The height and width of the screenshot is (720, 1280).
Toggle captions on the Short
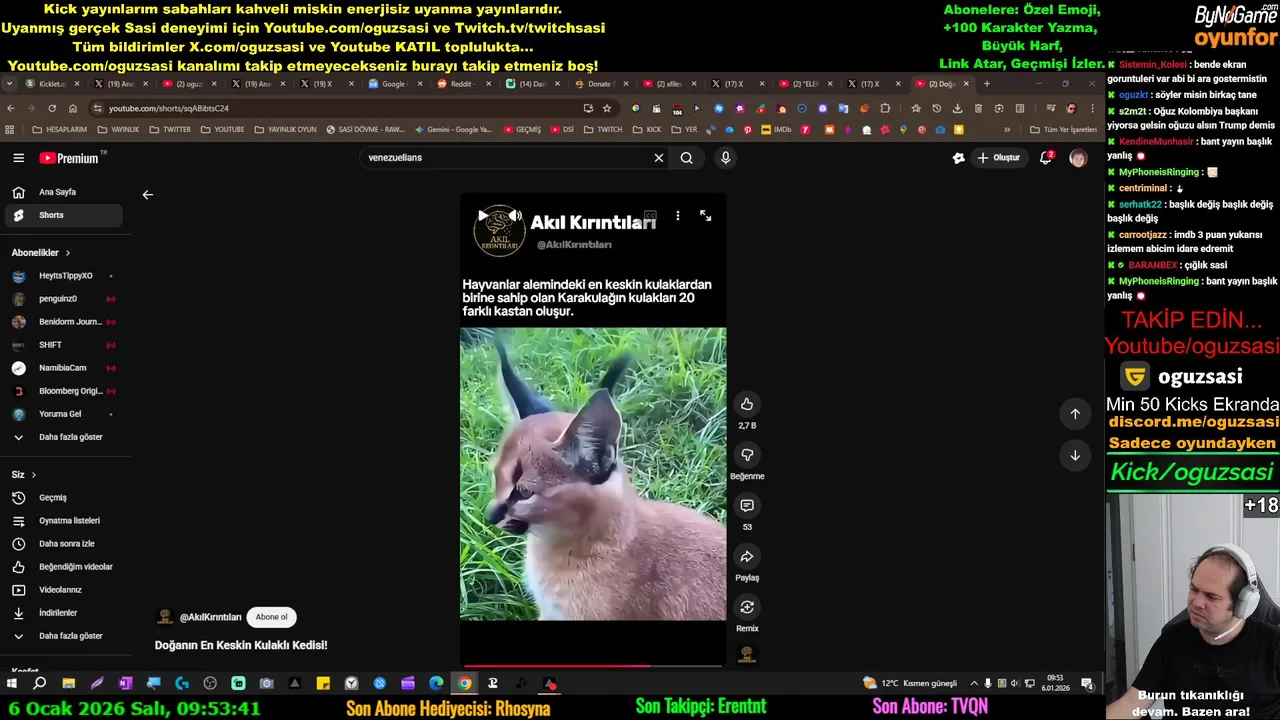pos(650,216)
